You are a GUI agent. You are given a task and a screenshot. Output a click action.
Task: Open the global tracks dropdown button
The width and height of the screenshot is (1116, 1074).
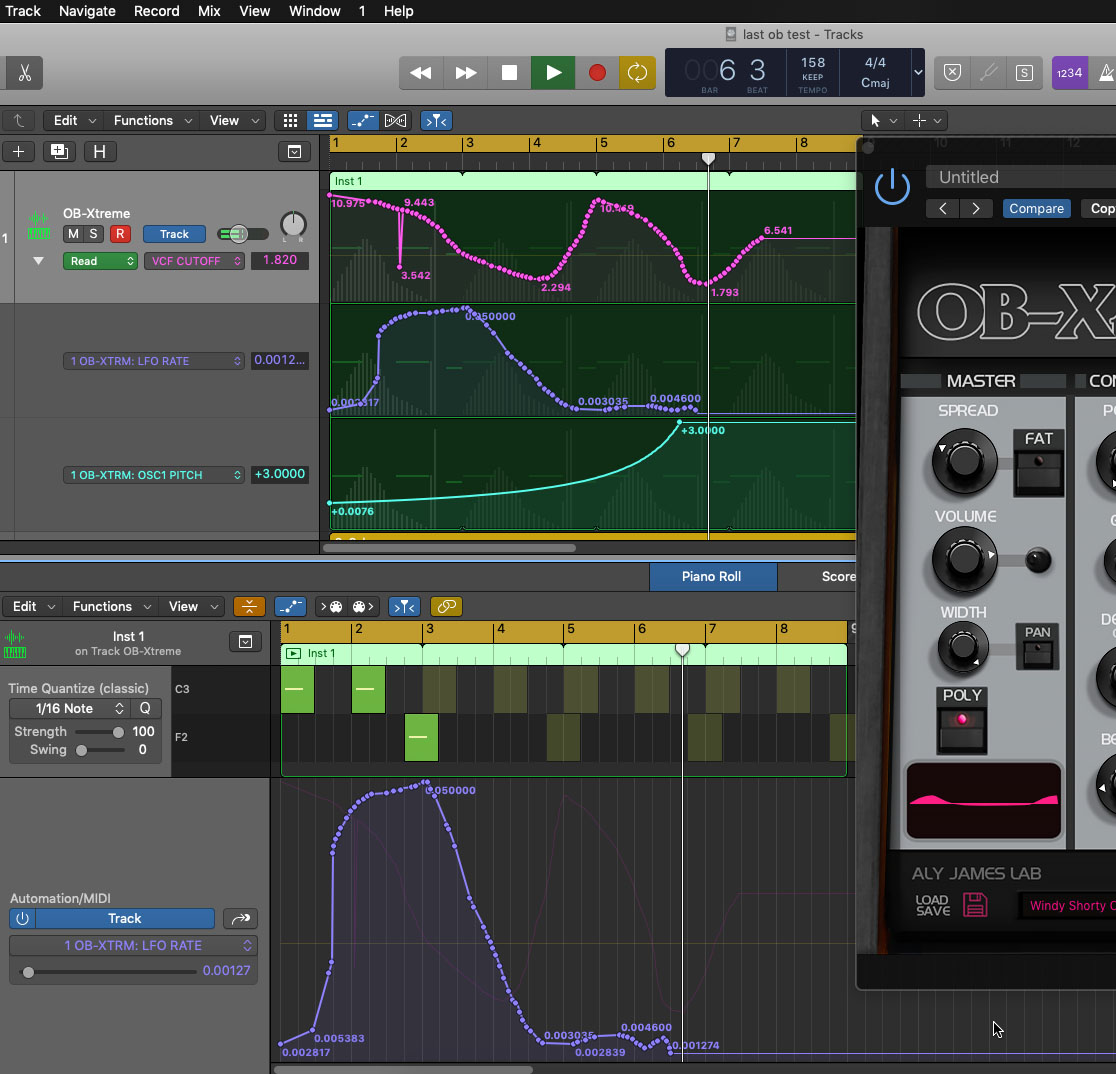point(294,152)
